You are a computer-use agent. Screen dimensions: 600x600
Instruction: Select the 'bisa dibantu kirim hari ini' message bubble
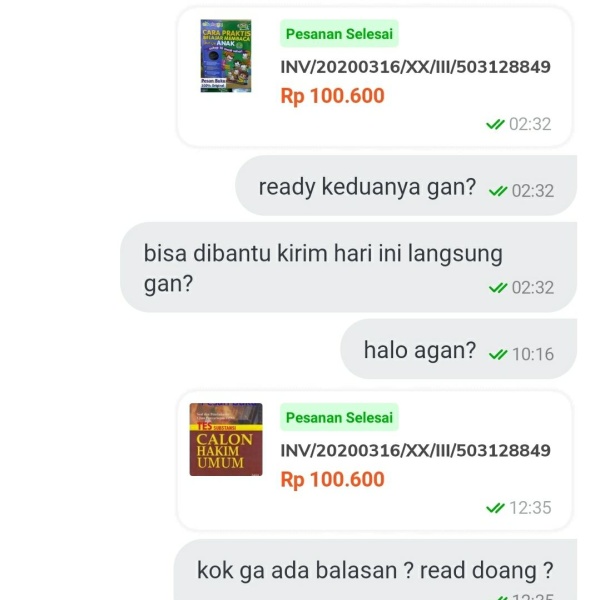click(x=349, y=267)
